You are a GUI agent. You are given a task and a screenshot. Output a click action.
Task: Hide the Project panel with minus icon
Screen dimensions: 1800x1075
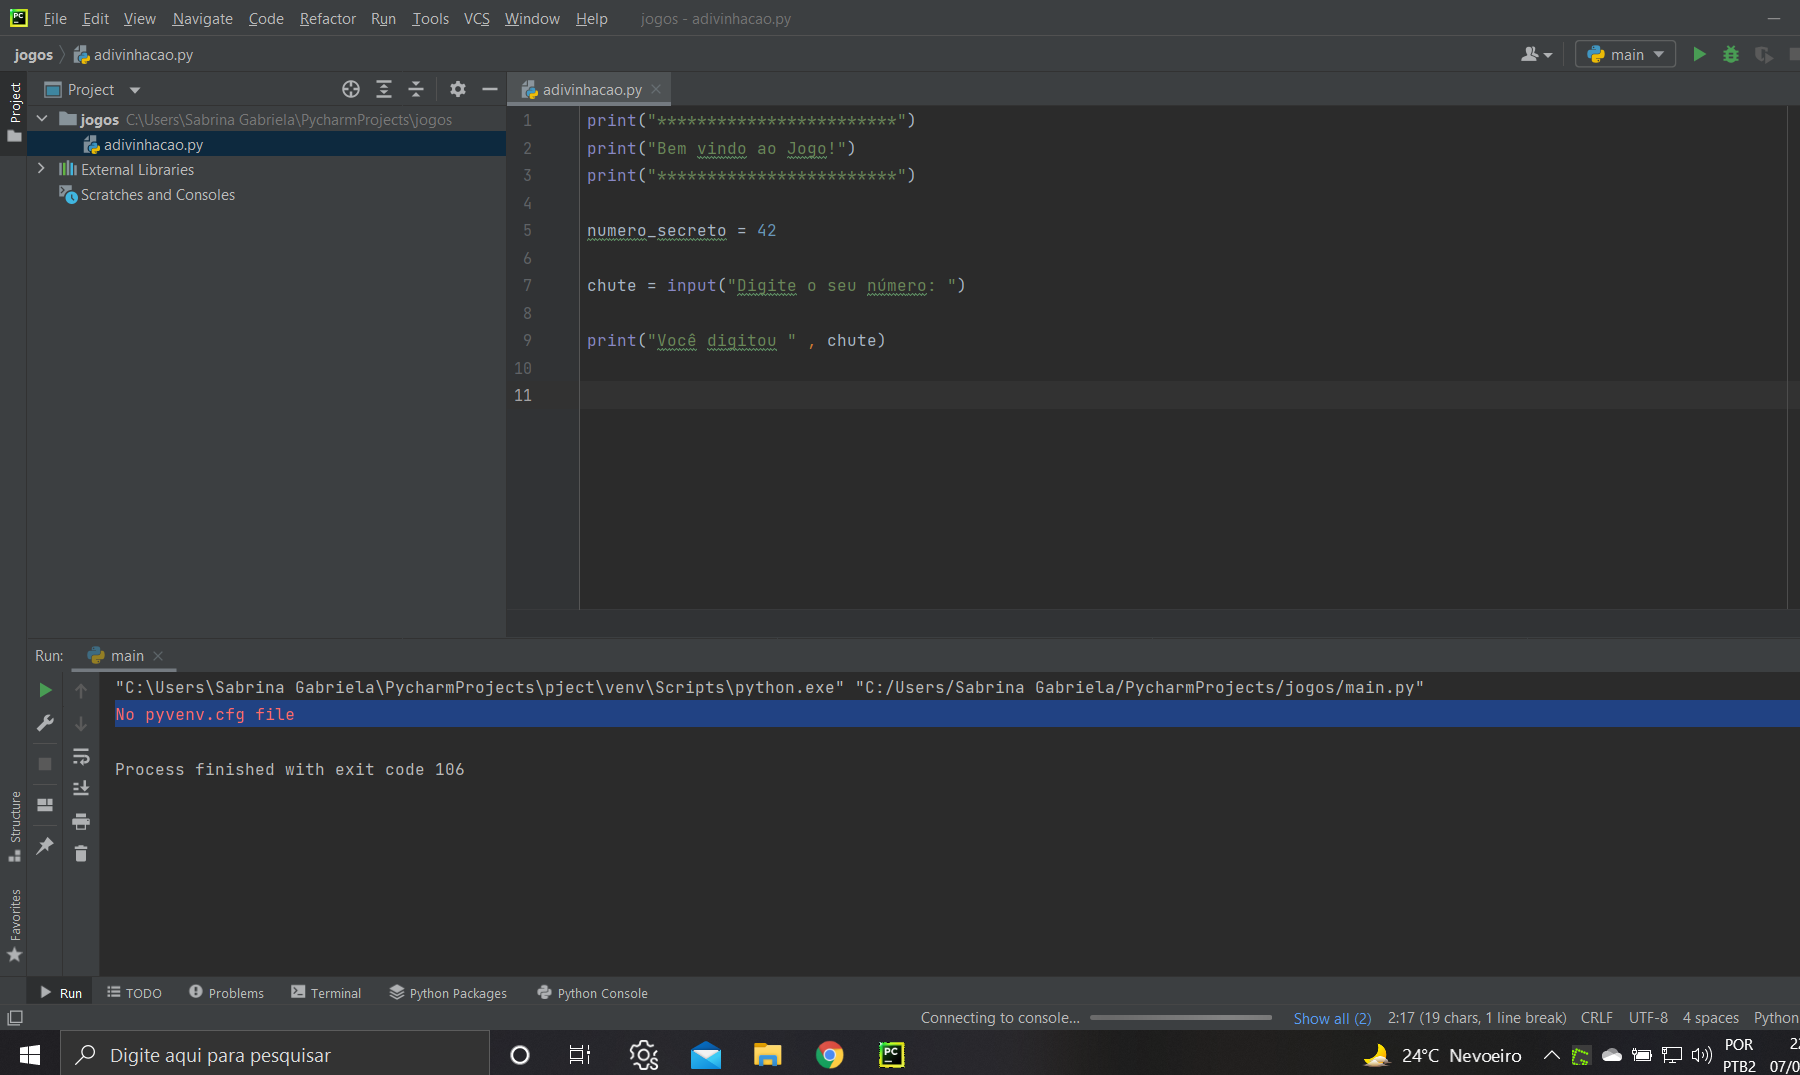coord(490,89)
